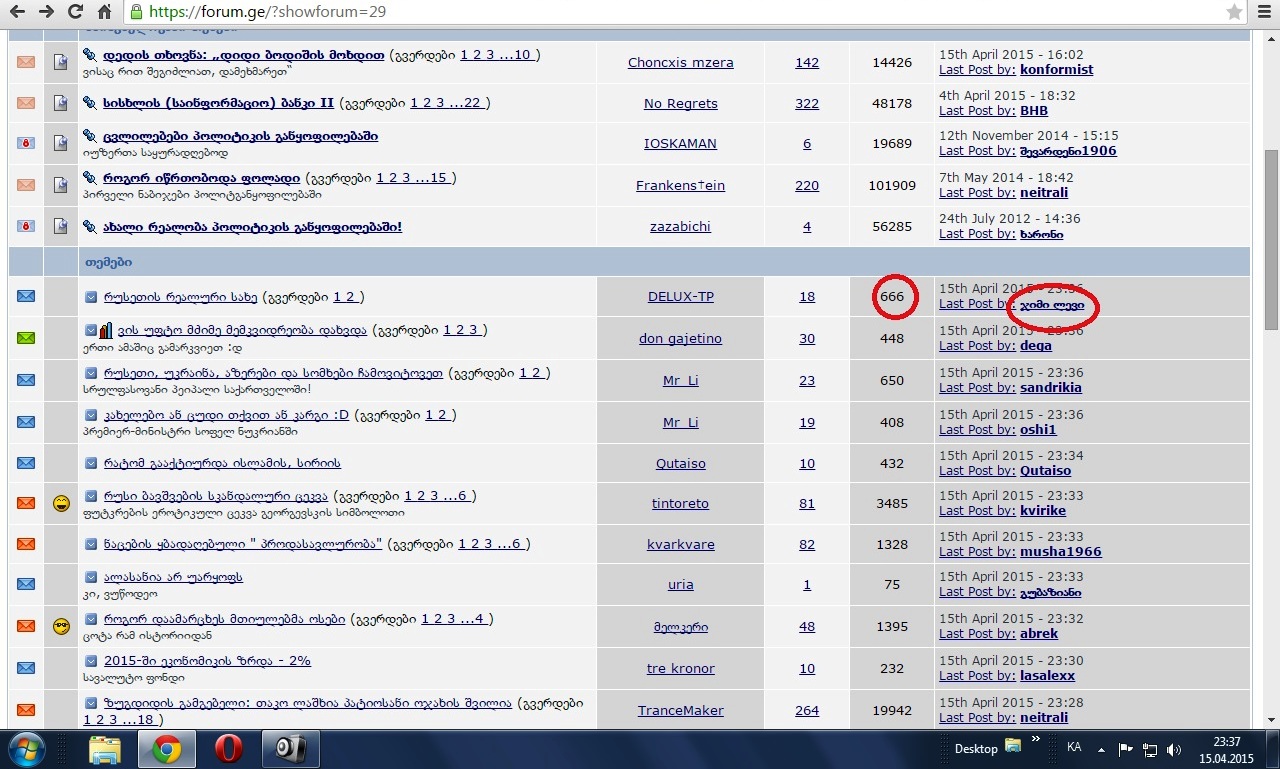Click the 81 replies count link

click(x=807, y=503)
